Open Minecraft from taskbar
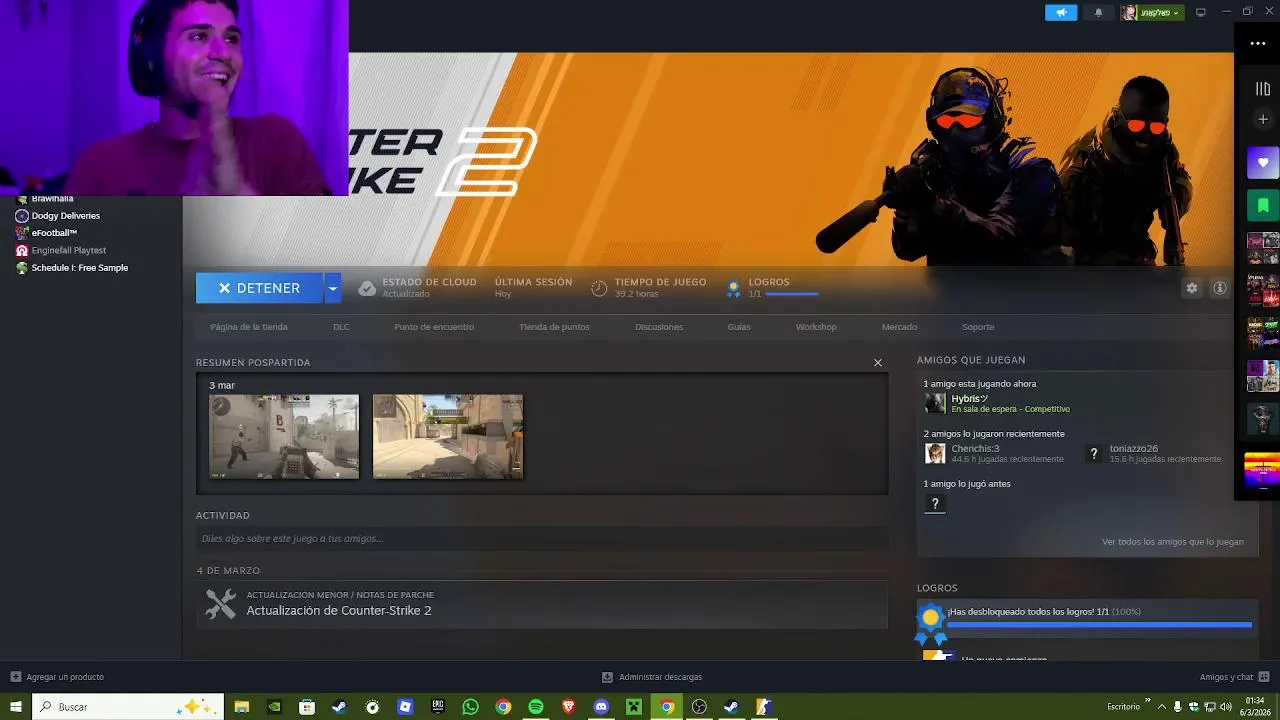The height and width of the screenshot is (720, 1280). (x=634, y=707)
